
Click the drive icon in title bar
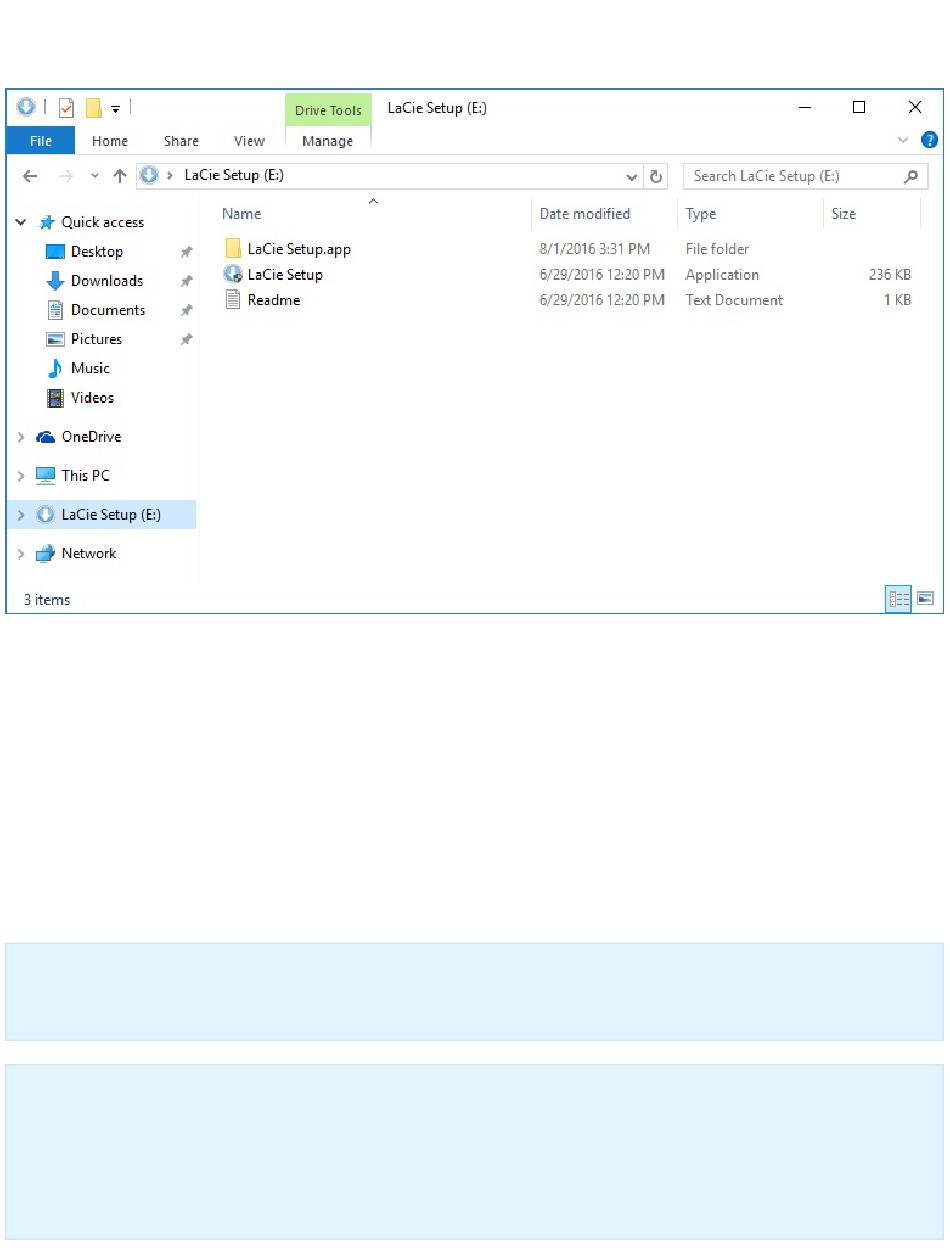click(27, 107)
